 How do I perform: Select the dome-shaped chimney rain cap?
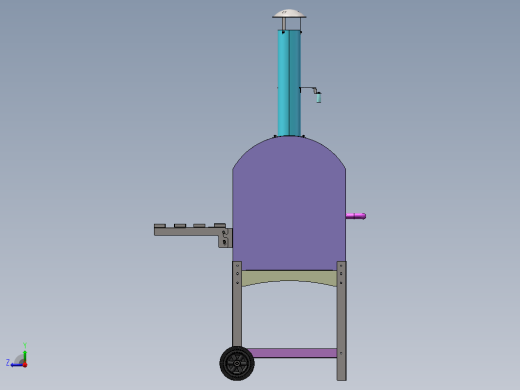[x=289, y=14]
